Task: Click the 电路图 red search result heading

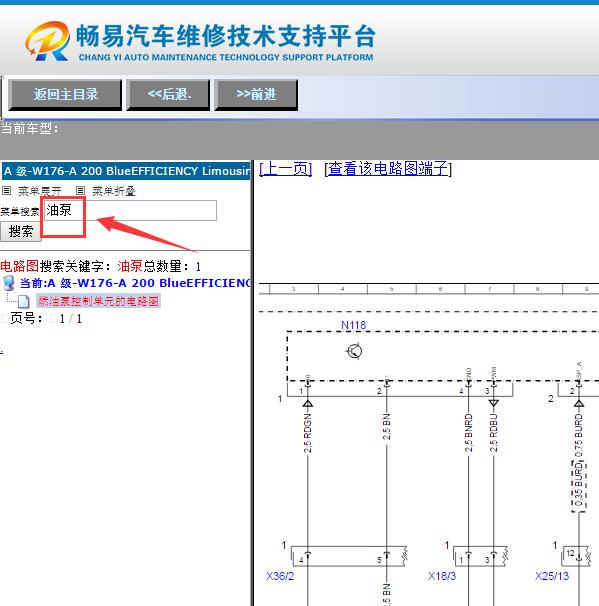Action: coord(19,266)
